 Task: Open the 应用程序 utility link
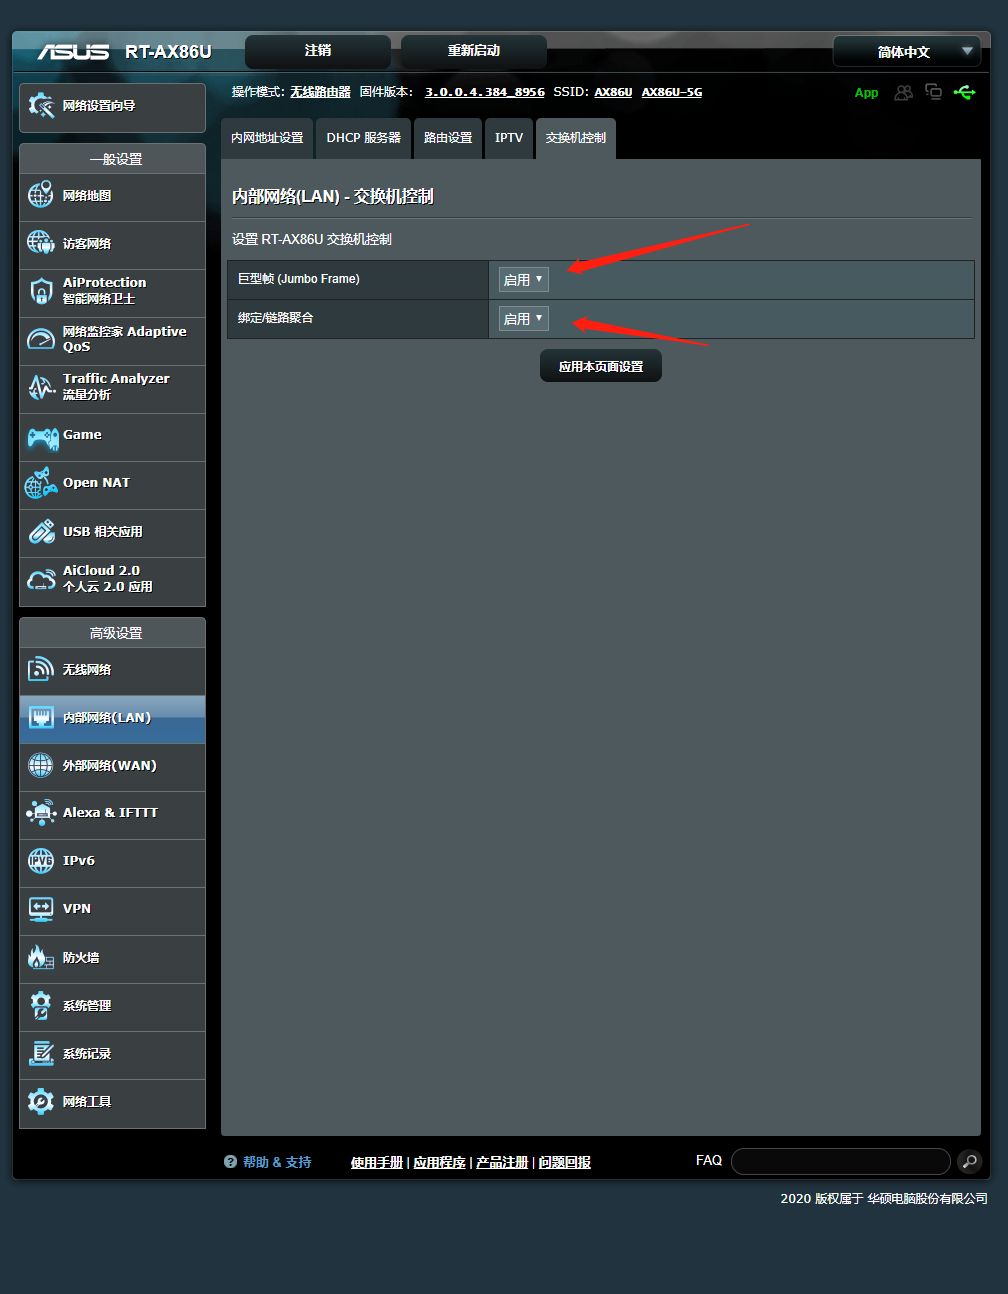coord(440,1162)
